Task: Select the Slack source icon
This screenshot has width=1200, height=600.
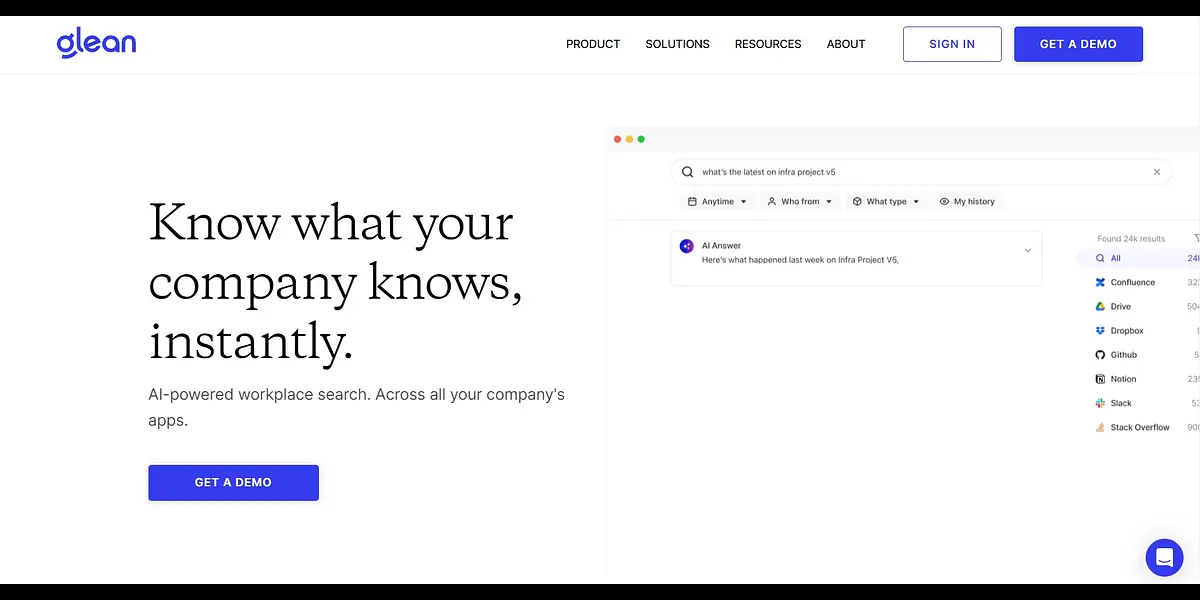Action: tap(1100, 403)
